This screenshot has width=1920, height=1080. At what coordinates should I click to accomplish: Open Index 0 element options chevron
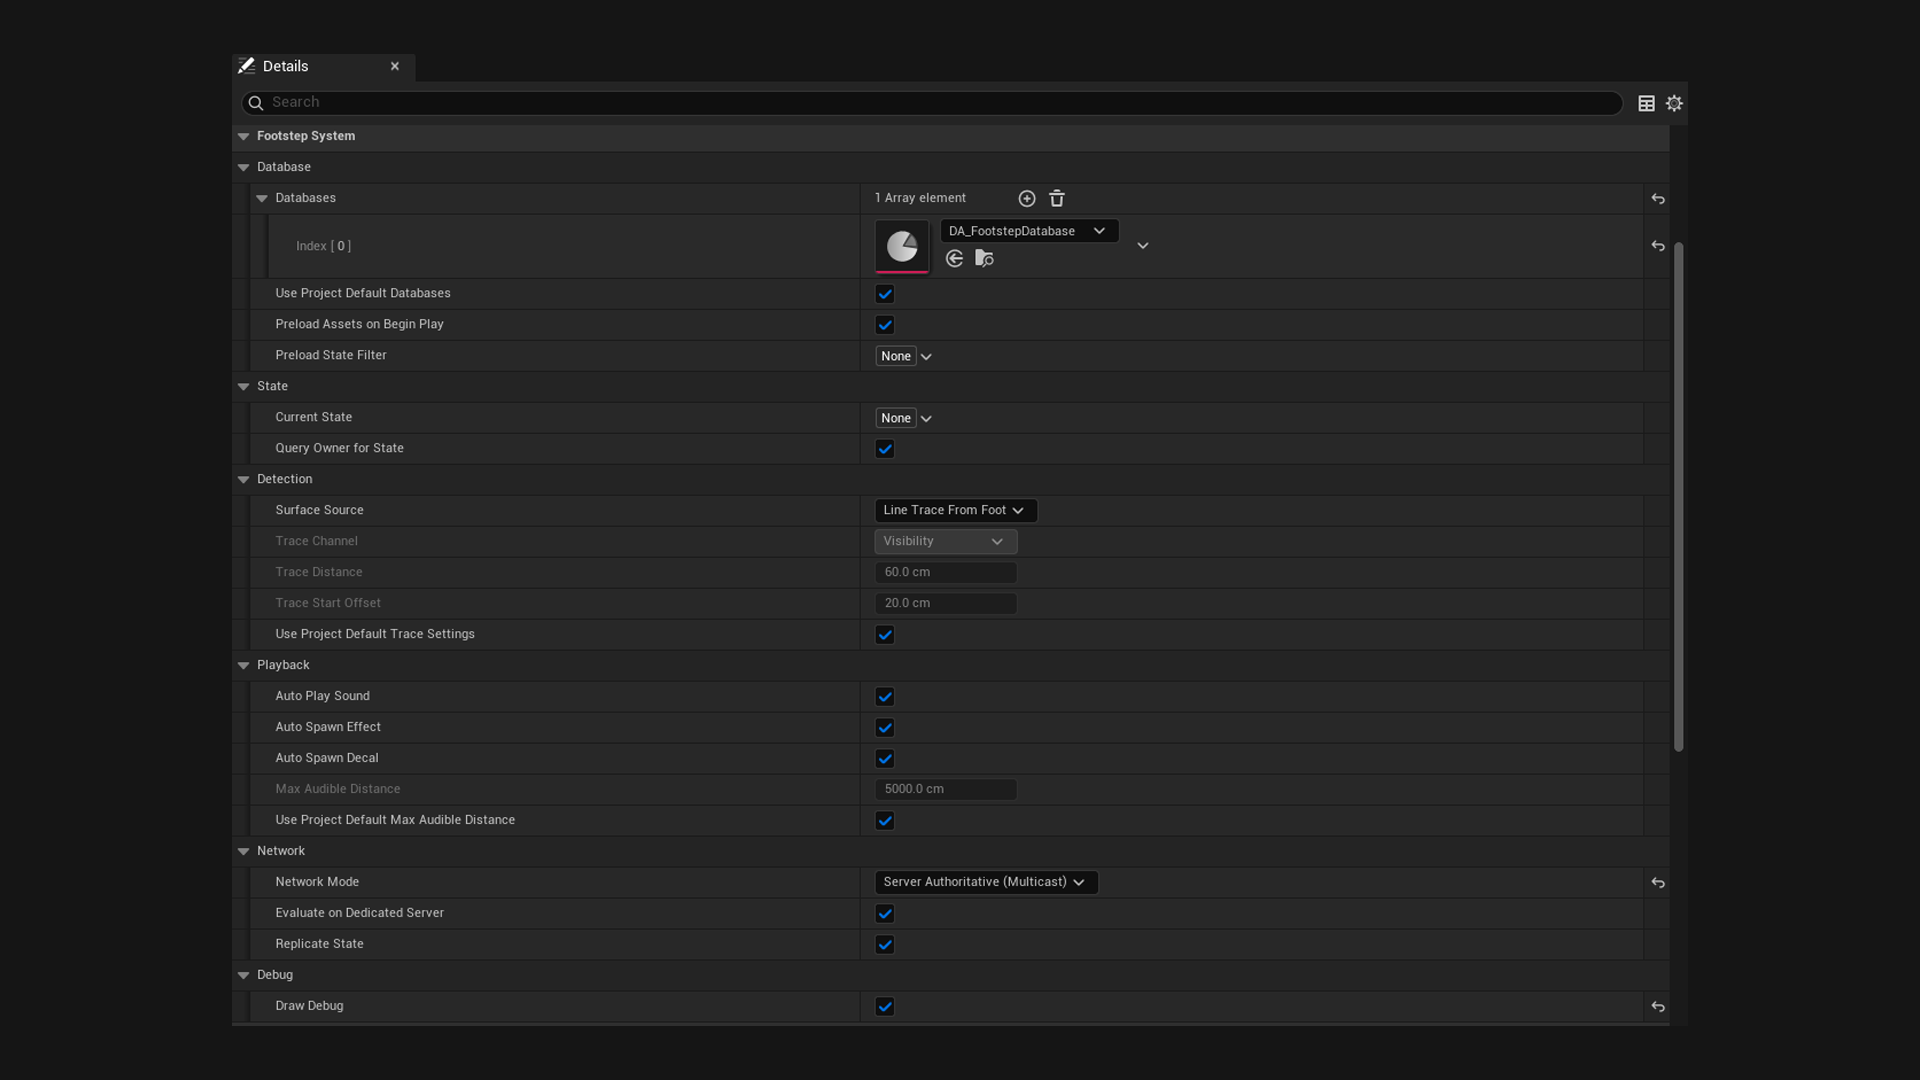tap(1142, 246)
